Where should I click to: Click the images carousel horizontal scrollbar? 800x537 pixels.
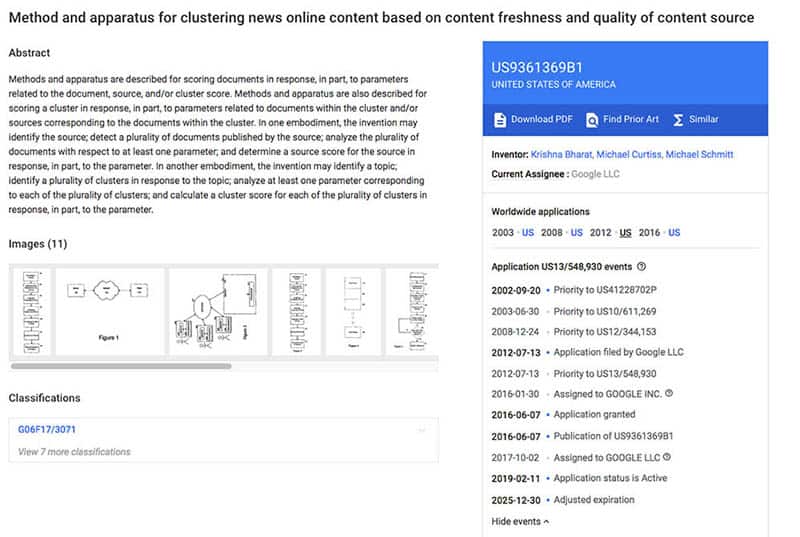pos(121,366)
